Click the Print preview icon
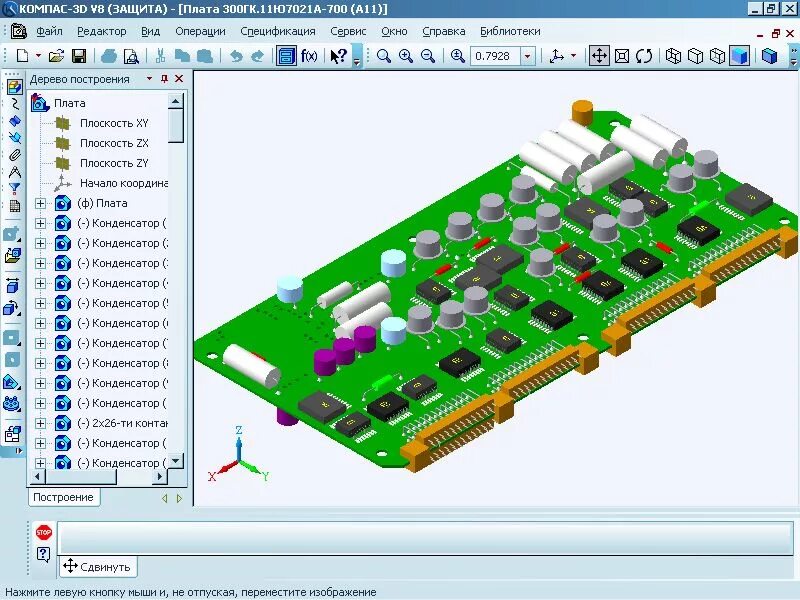800x600 pixels. coord(131,56)
